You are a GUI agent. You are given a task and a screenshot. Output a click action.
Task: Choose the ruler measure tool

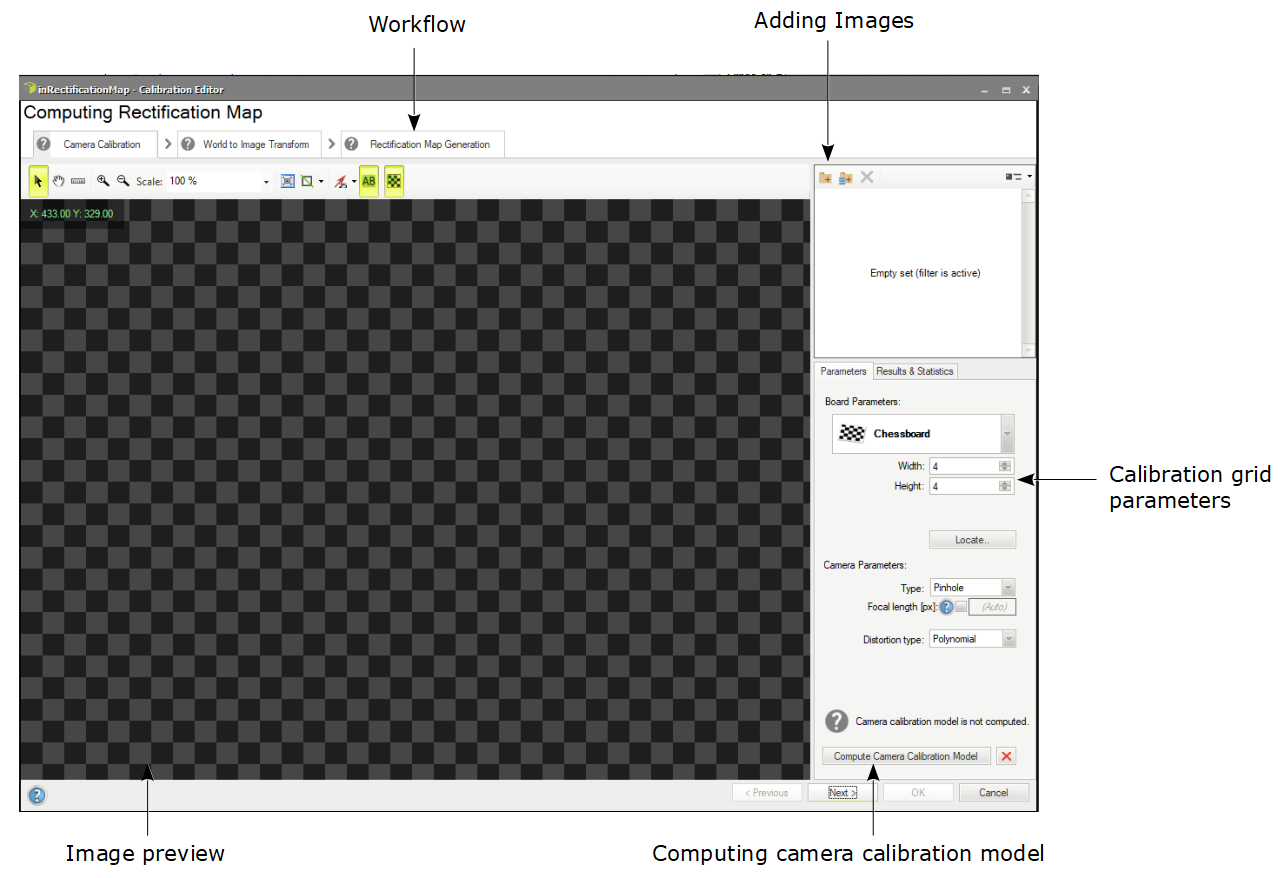tap(78, 181)
